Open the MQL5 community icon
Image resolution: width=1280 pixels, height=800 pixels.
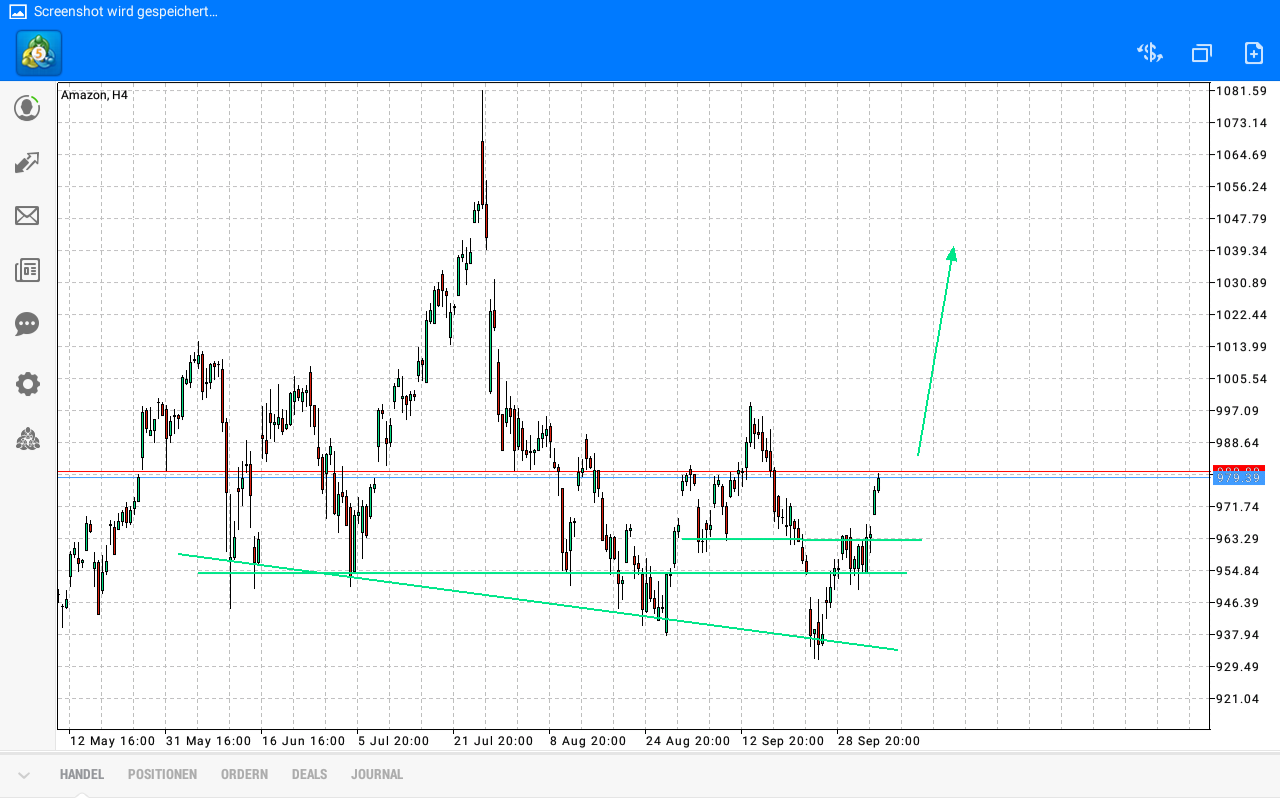27,439
